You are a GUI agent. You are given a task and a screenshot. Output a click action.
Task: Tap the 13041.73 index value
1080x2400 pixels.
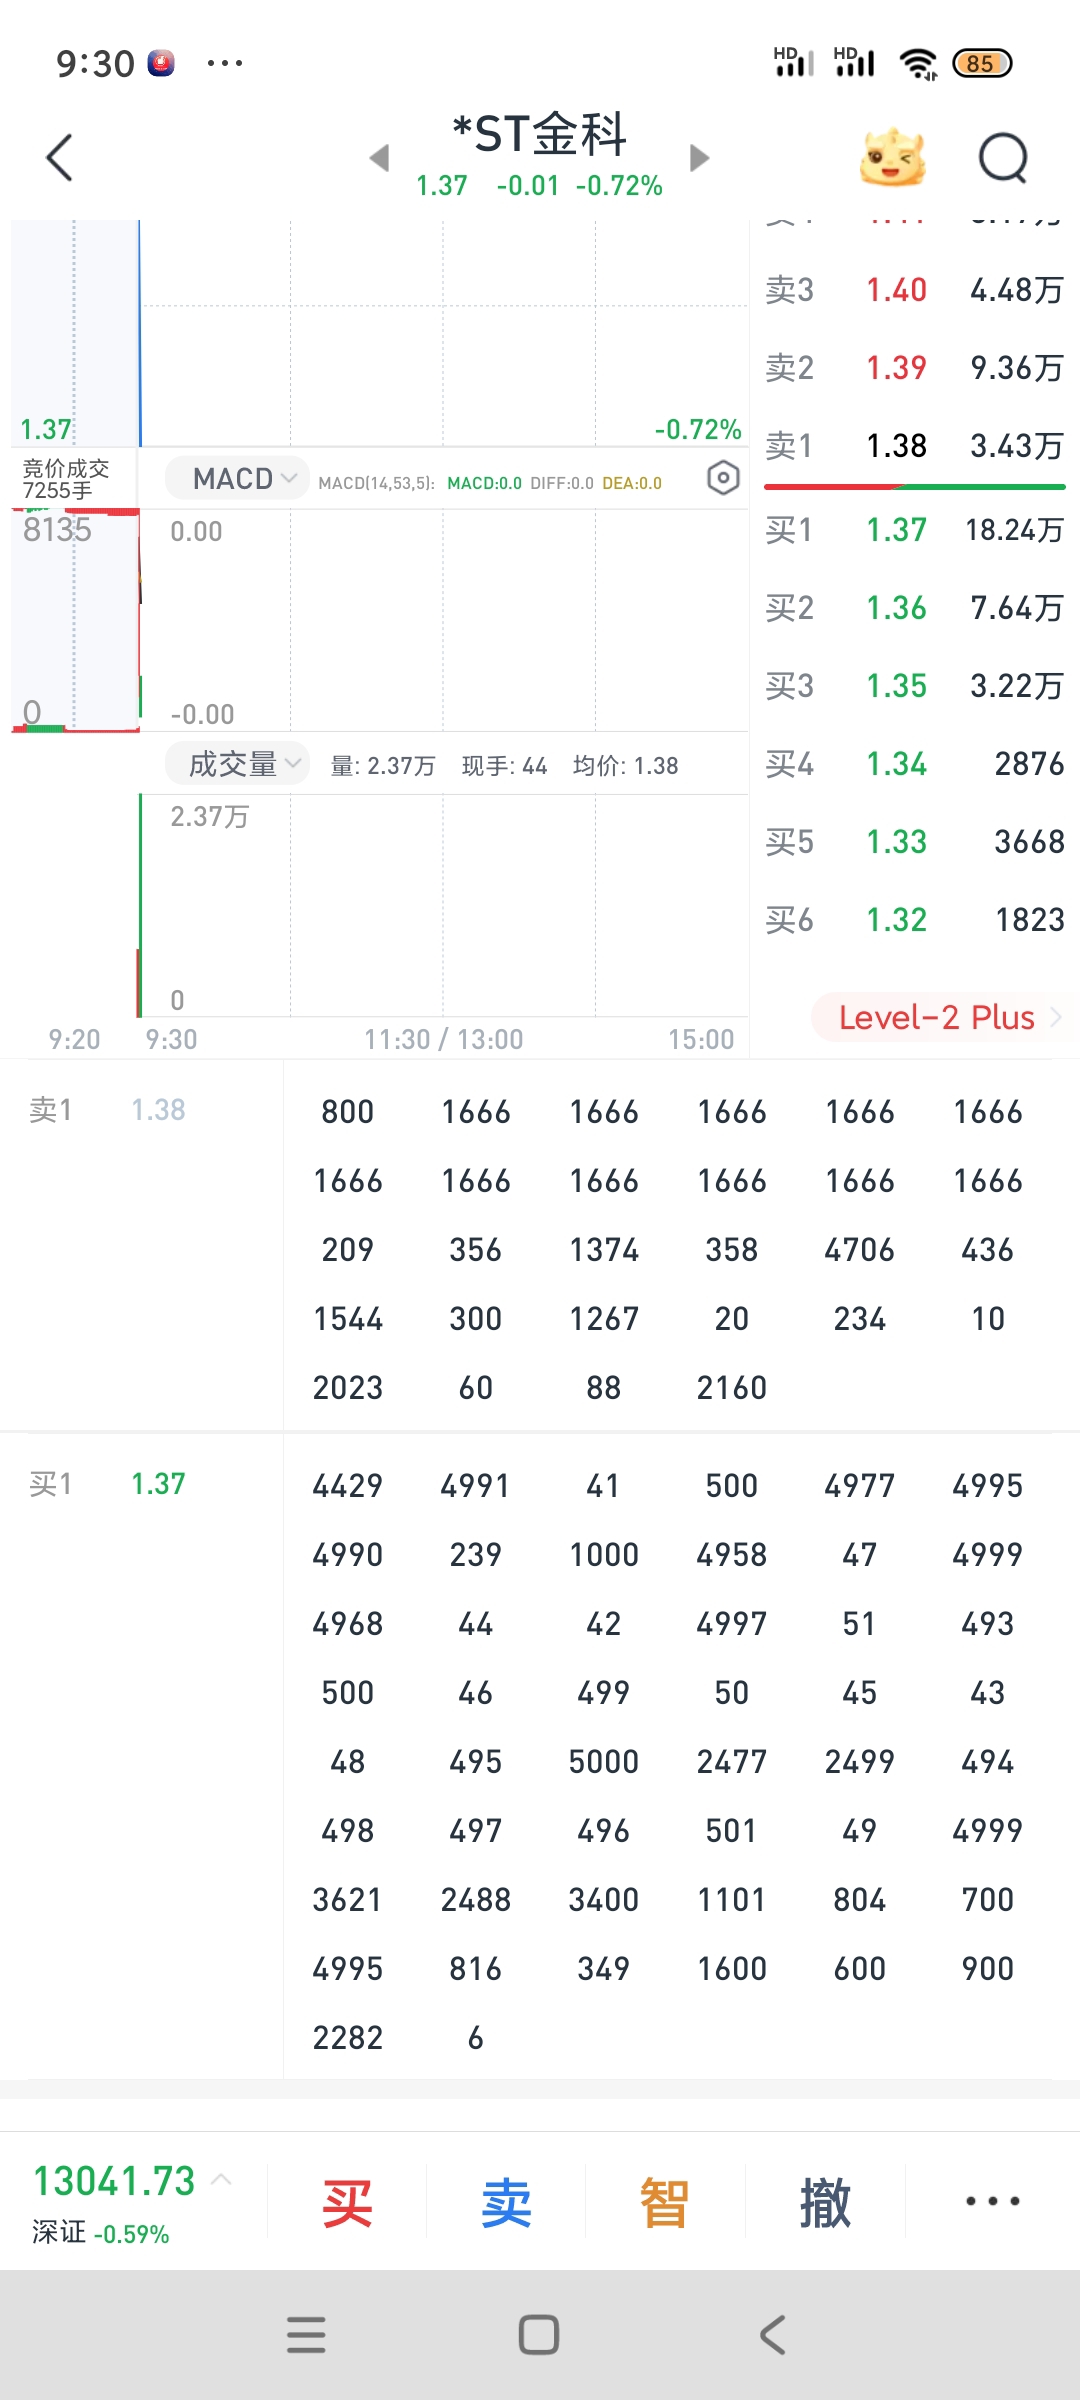coord(114,2181)
